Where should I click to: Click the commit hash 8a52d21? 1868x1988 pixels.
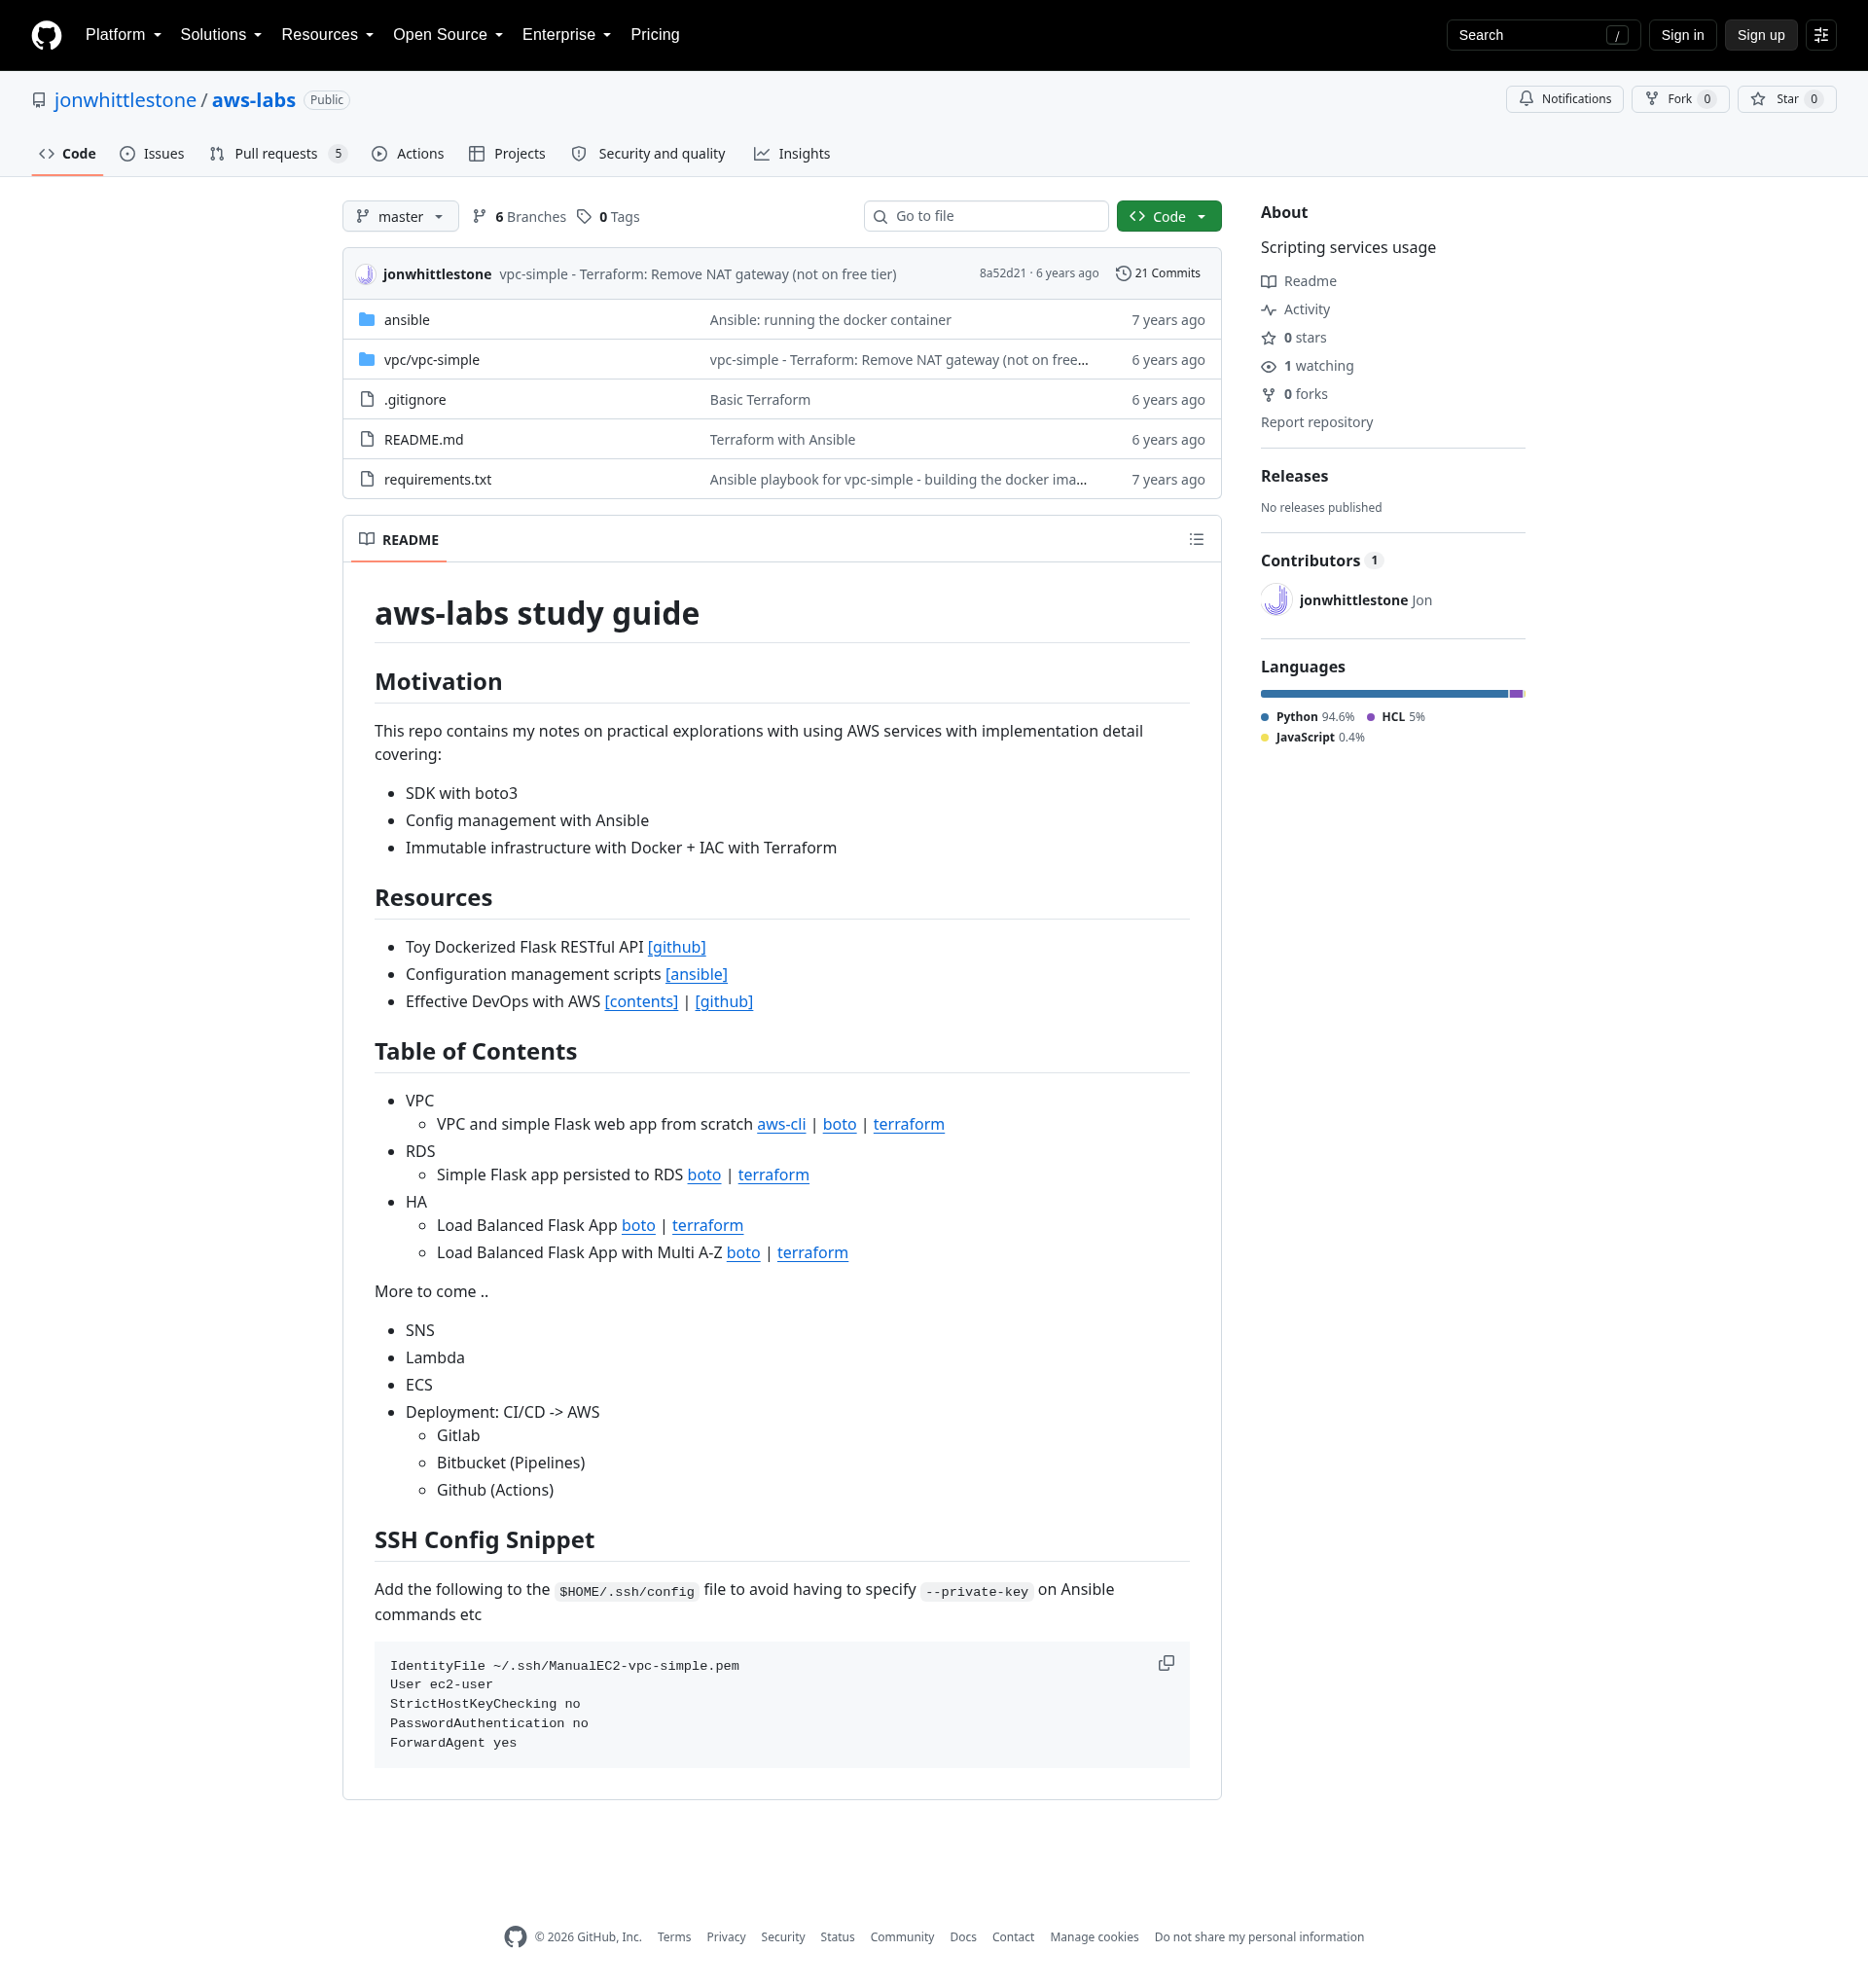tap(1002, 274)
